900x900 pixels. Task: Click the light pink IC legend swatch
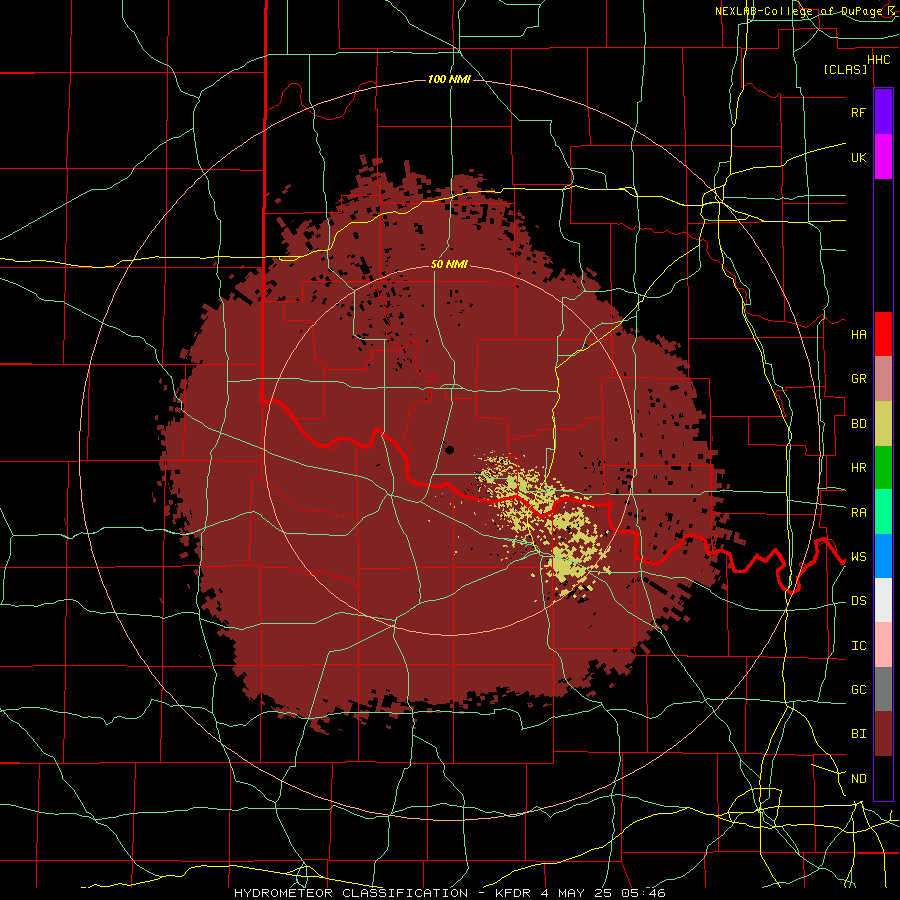(x=883, y=645)
